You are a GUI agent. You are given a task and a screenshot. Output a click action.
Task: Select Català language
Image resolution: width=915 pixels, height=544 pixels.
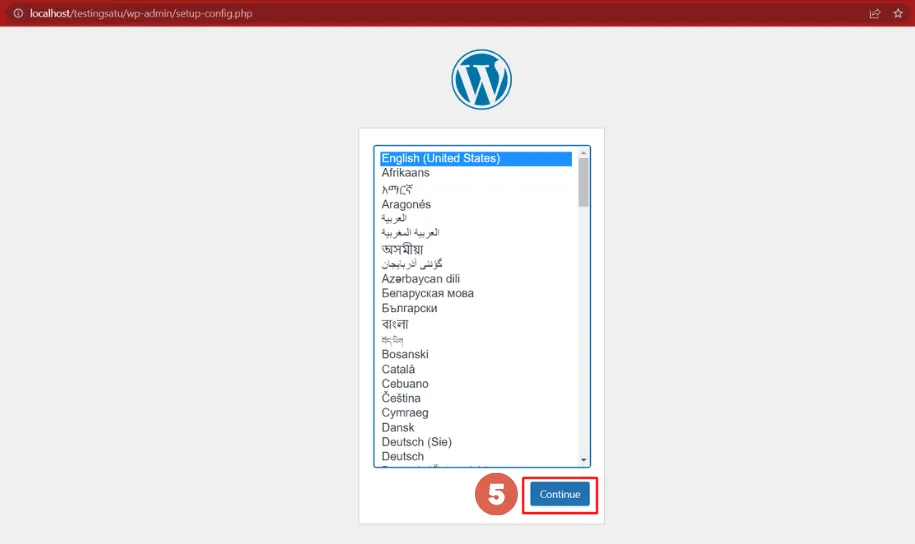[476, 369]
